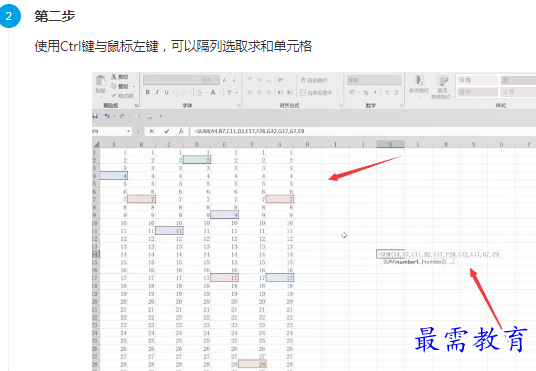Screen dimensions: 536x371
Task: Open the font size 11 dropdown
Action: (217, 80)
